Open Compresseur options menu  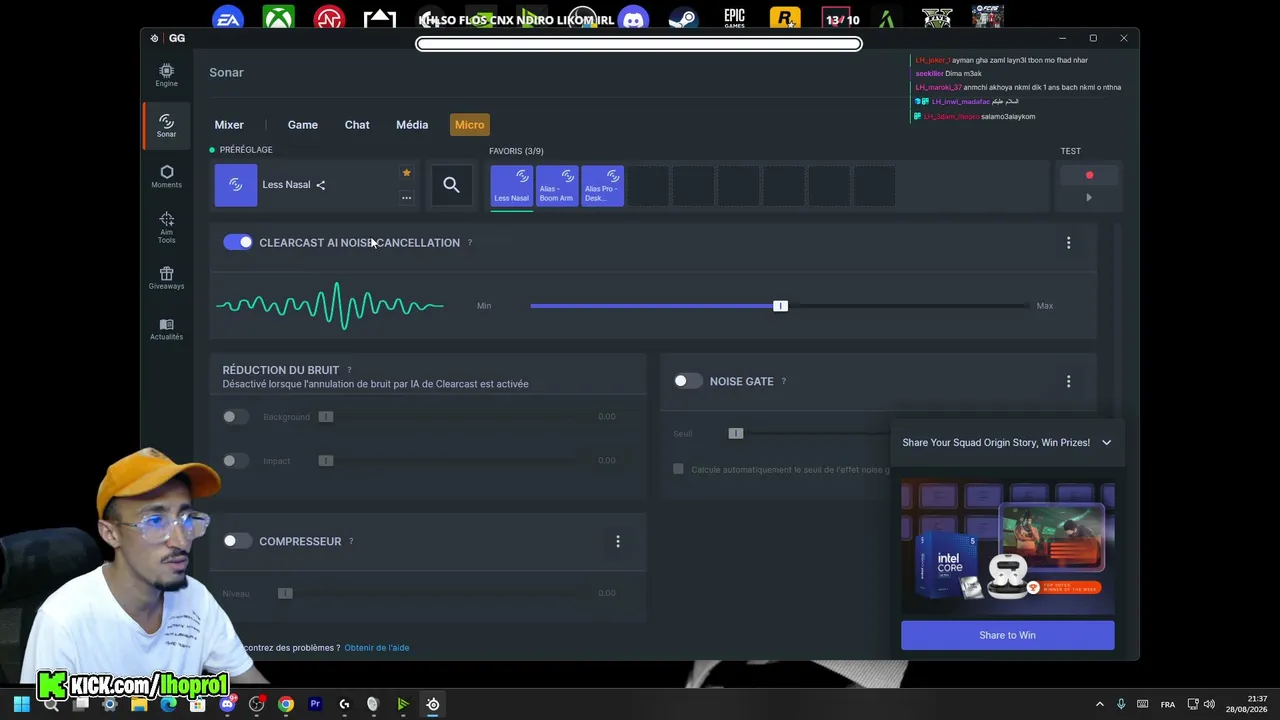pyautogui.click(x=617, y=541)
